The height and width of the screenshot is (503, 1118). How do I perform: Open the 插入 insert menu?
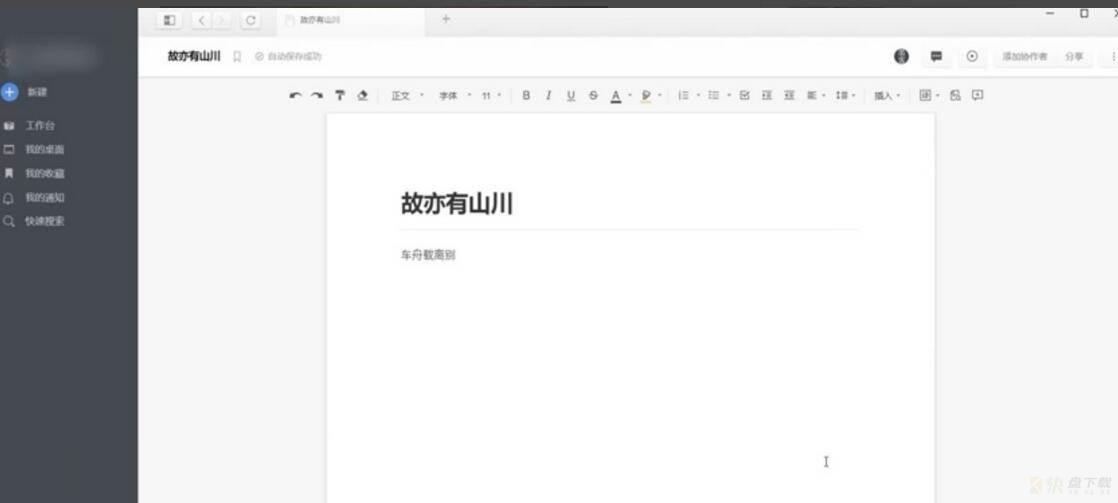click(x=887, y=96)
